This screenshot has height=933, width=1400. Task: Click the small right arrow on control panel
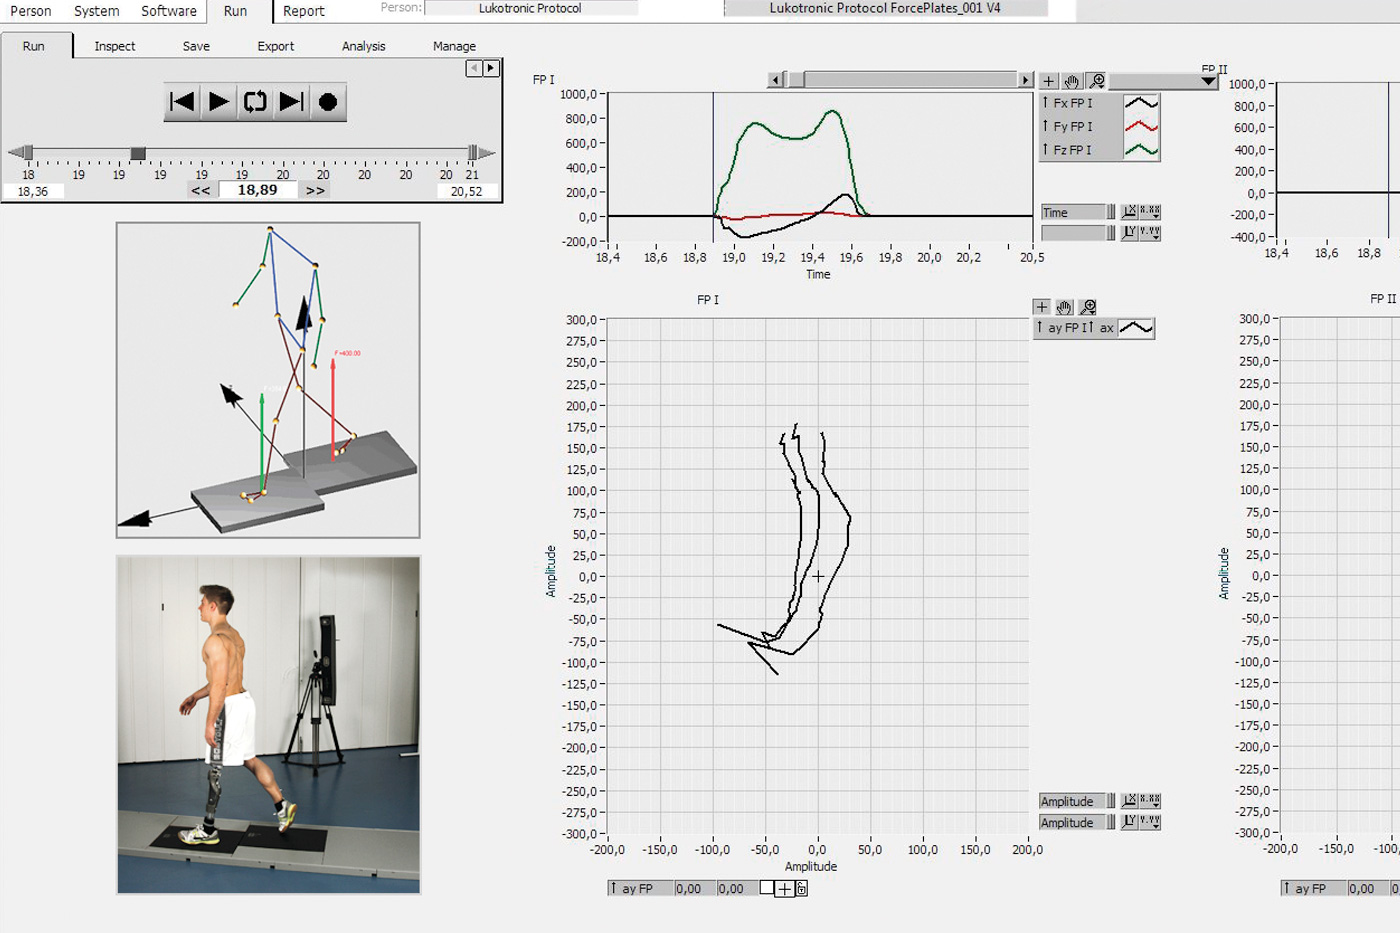[x=491, y=68]
